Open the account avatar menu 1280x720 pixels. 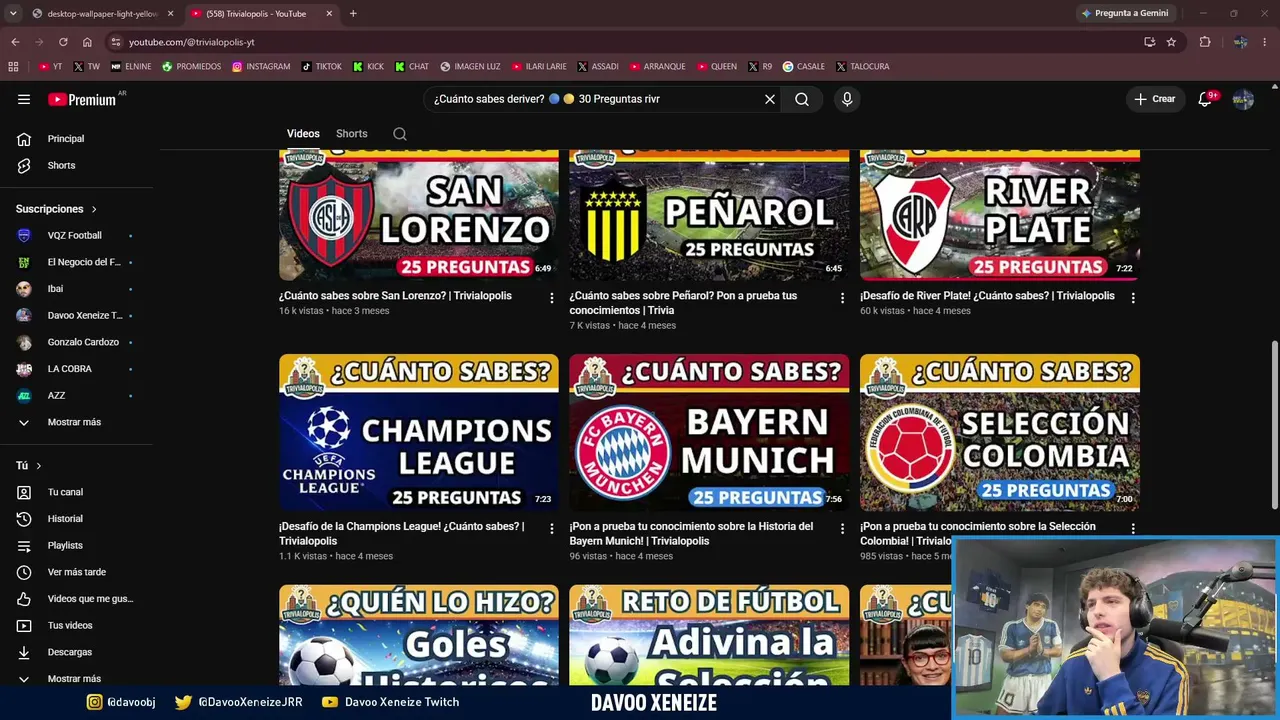(x=1243, y=99)
